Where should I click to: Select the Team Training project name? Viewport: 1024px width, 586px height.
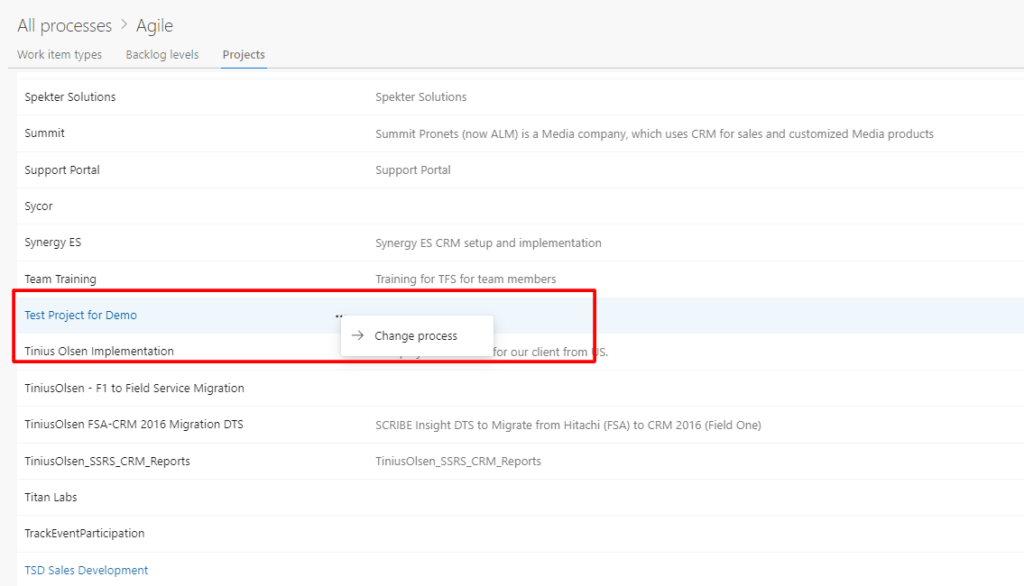click(60, 279)
